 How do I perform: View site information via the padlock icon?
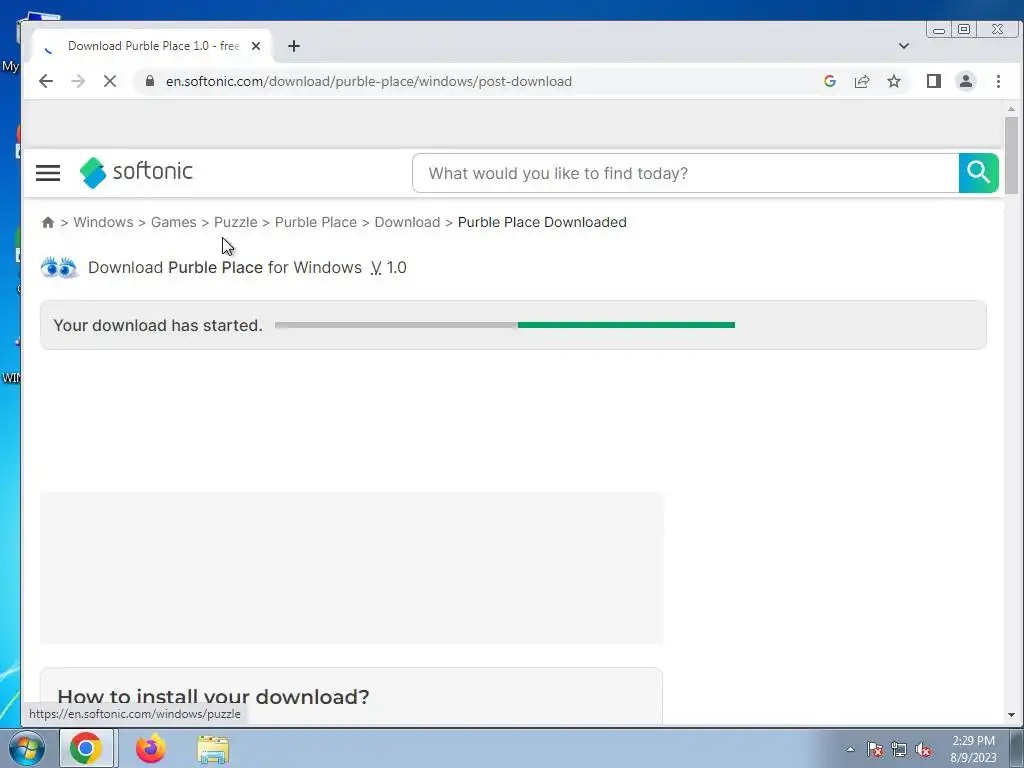tap(150, 81)
